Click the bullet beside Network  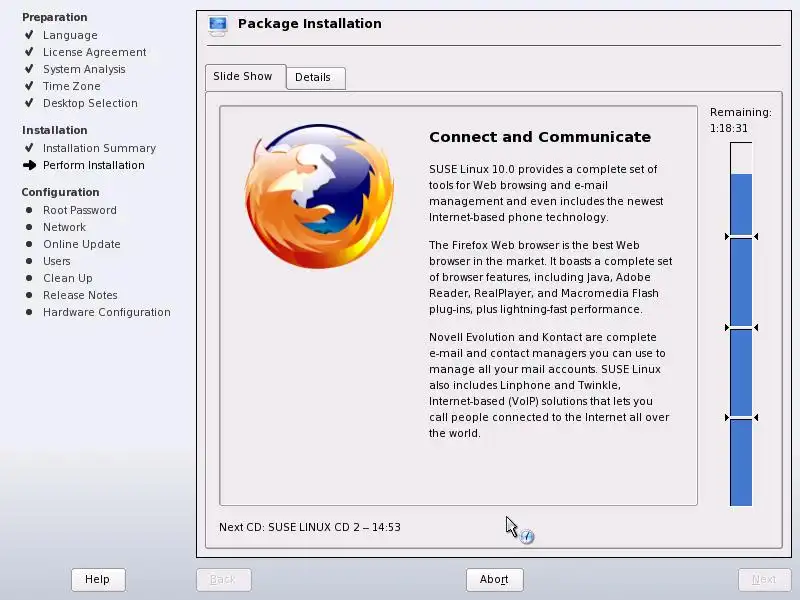point(29,227)
